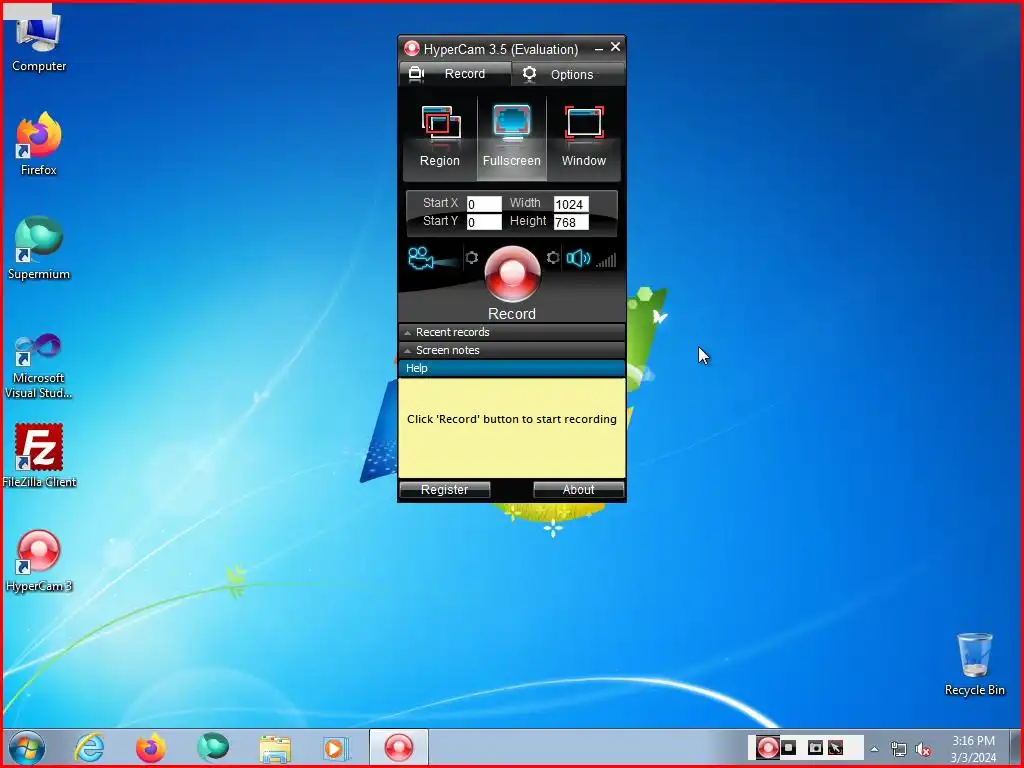Click the Start X input field

tap(484, 204)
